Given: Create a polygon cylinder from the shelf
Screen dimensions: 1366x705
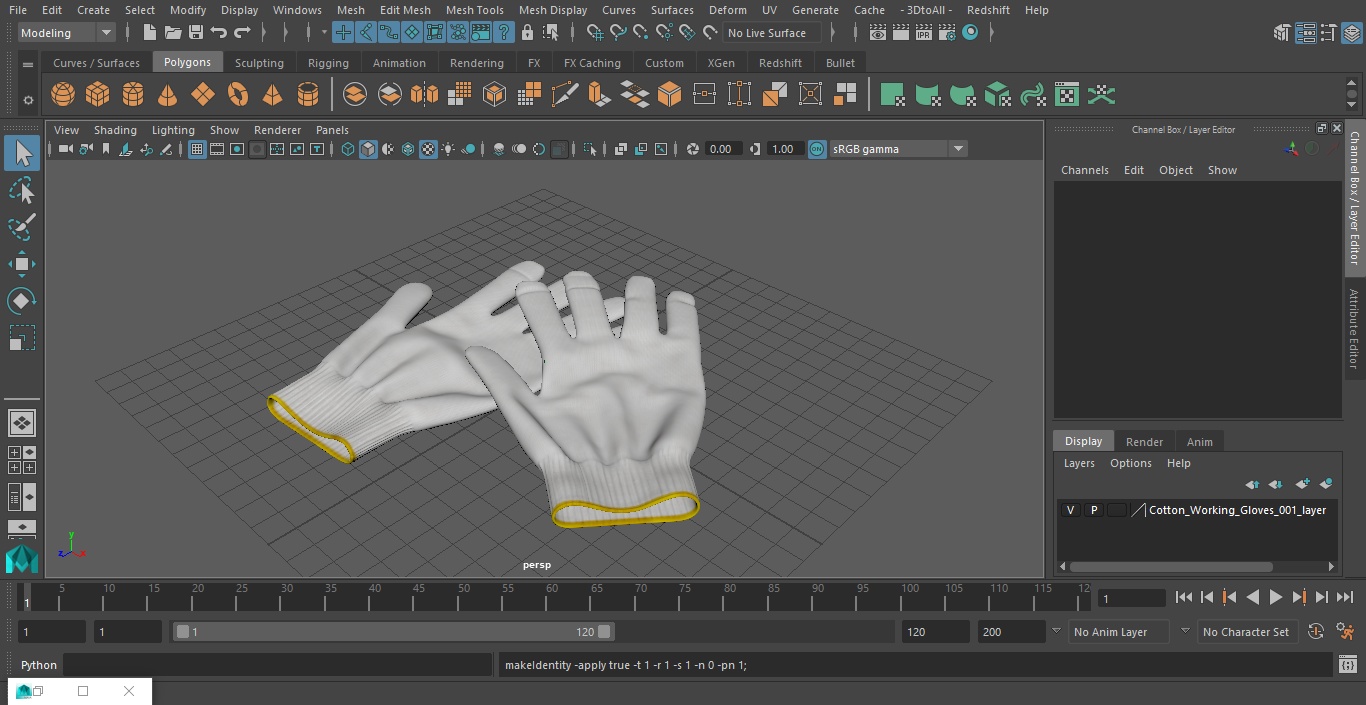Looking at the screenshot, I should pos(133,95).
